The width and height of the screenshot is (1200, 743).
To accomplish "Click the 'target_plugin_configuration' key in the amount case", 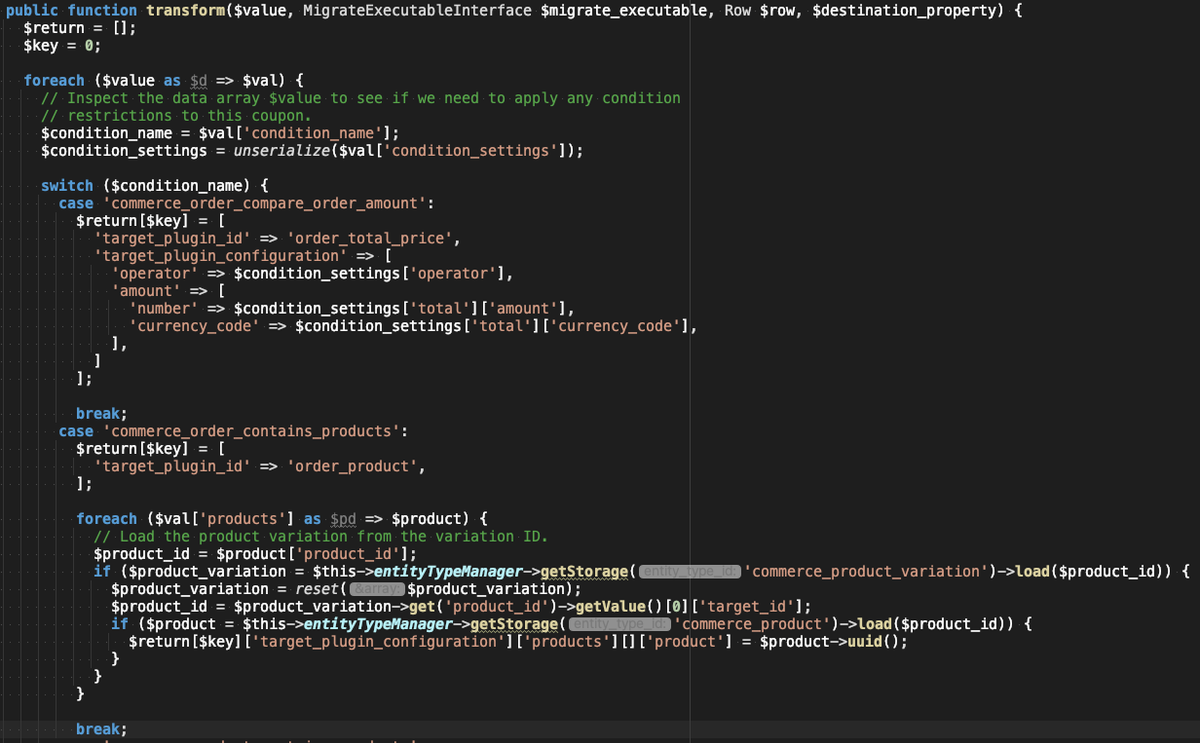I will pos(220,256).
